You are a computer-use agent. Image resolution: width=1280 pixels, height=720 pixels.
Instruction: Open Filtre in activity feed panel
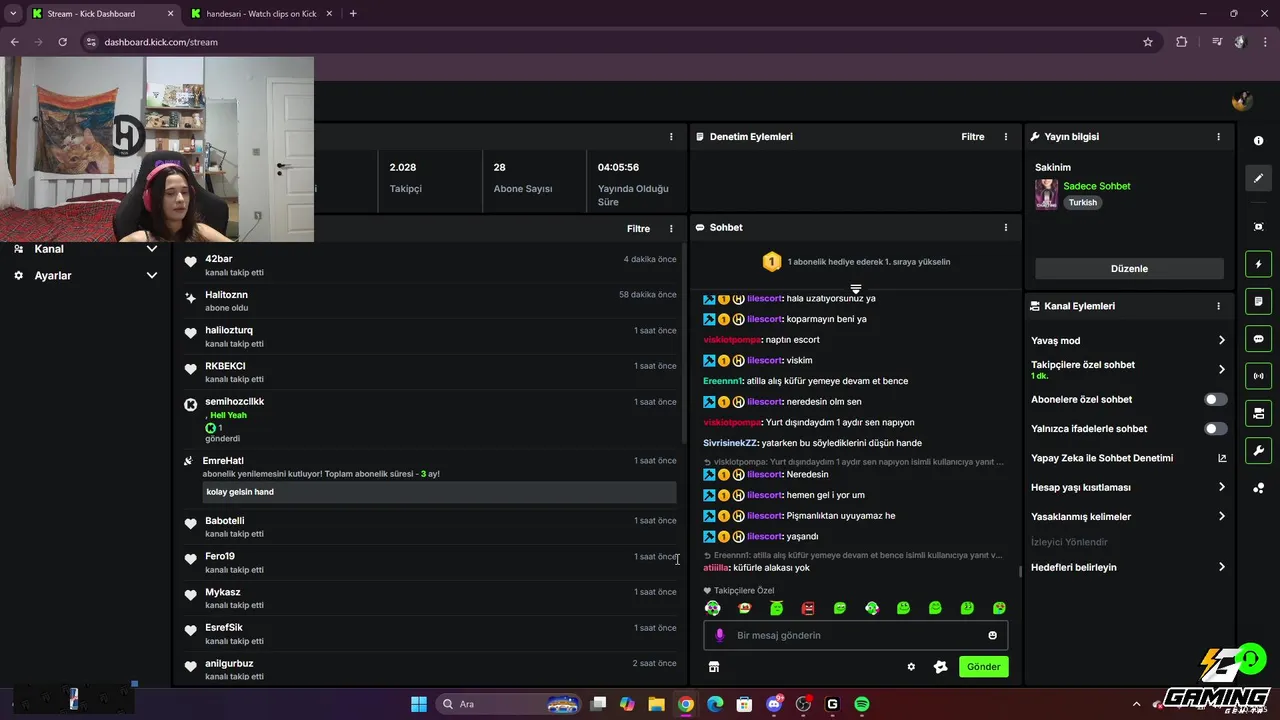point(638,229)
